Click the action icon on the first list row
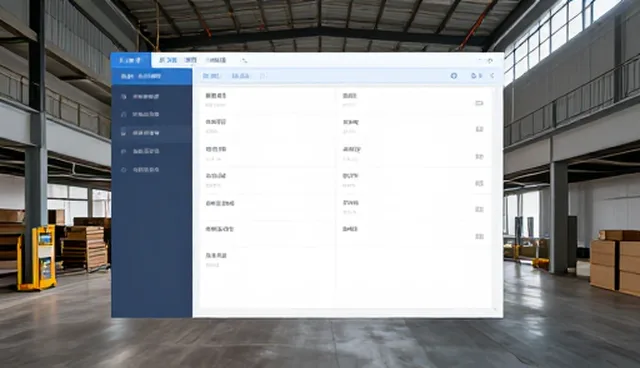This screenshot has width=640, height=368. click(479, 103)
